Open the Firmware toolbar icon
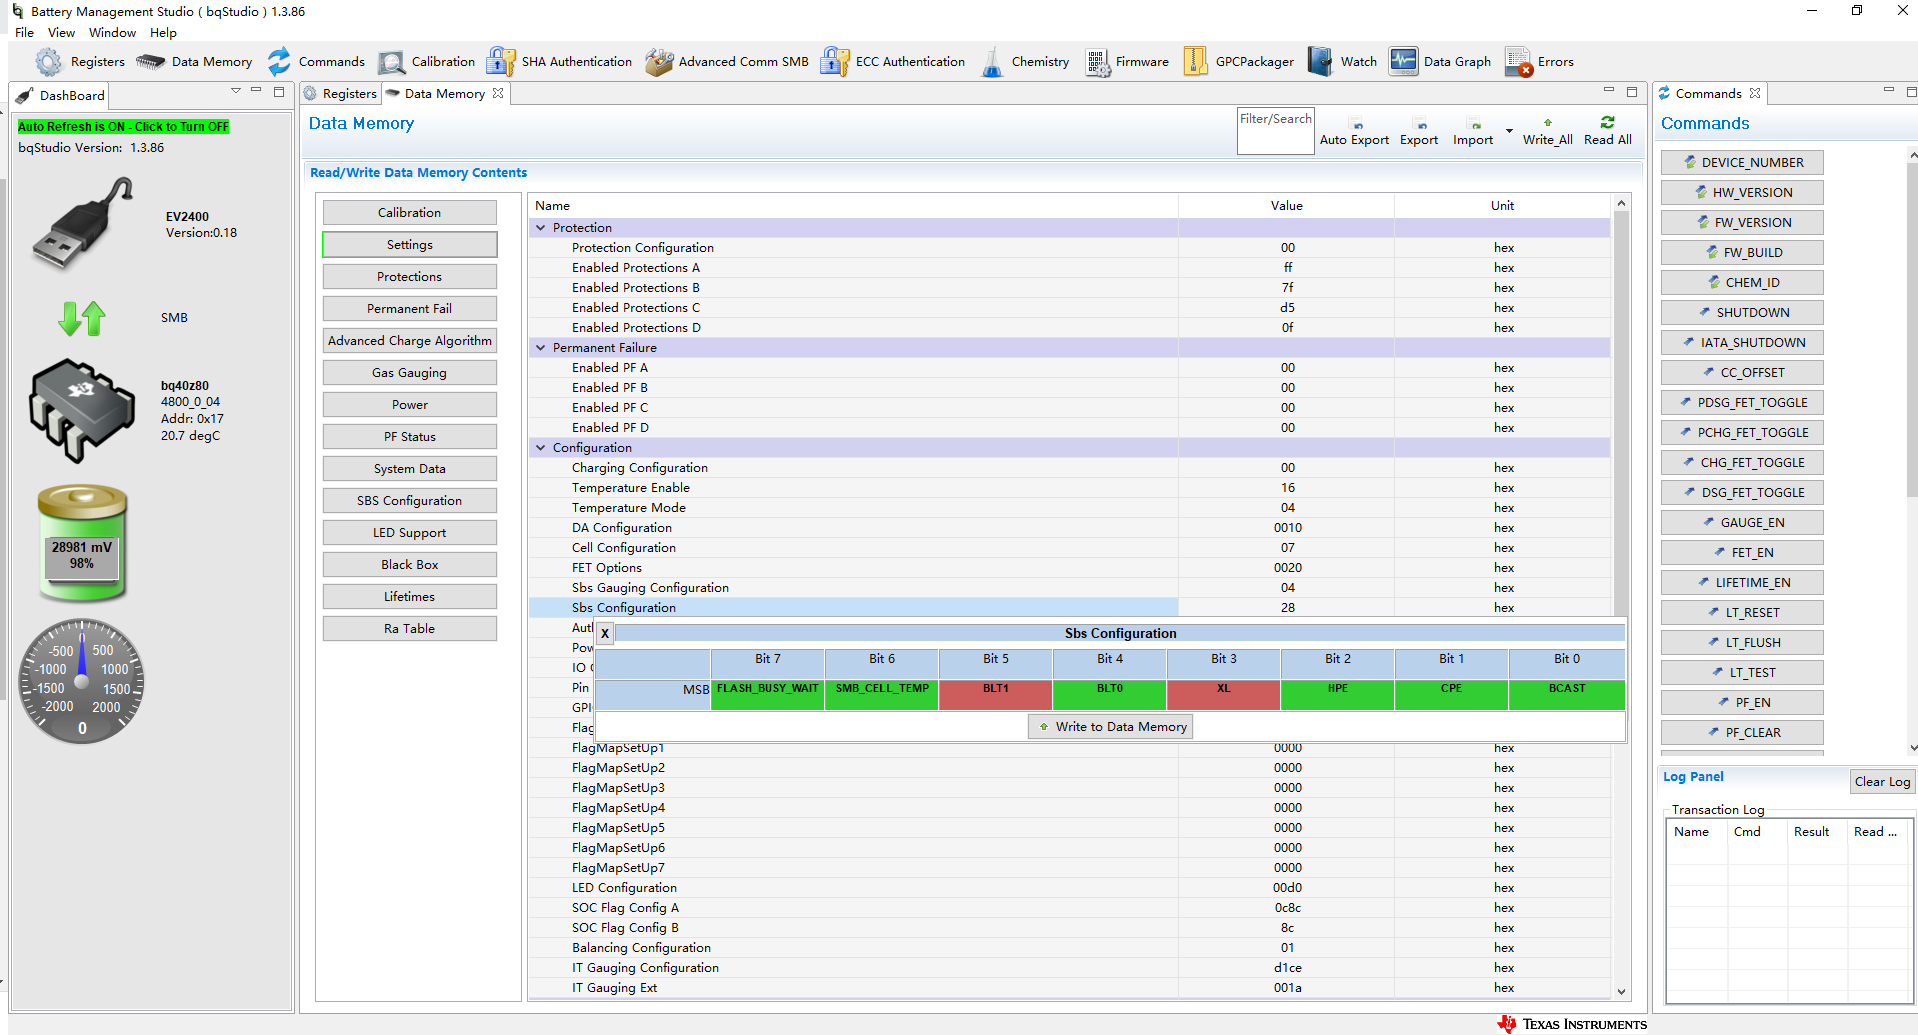The height and width of the screenshot is (1035, 1918). click(1098, 62)
